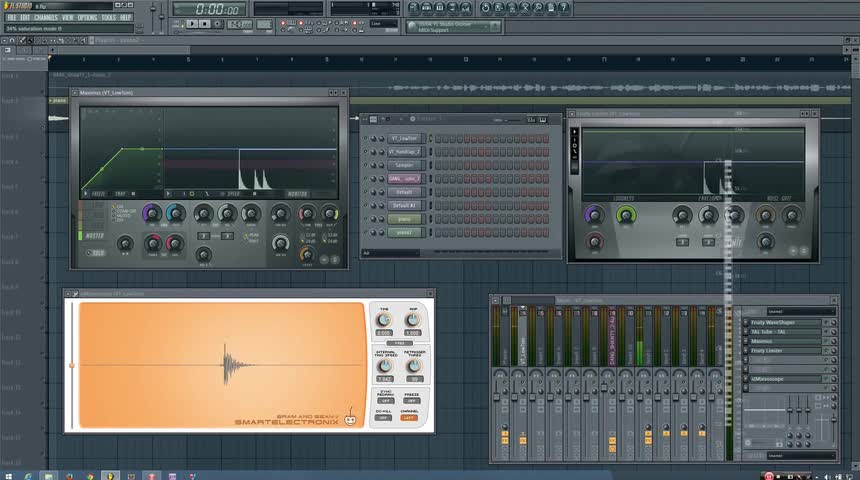The image size is (860, 480).
Task: Select the piano channel button
Action: point(405,218)
